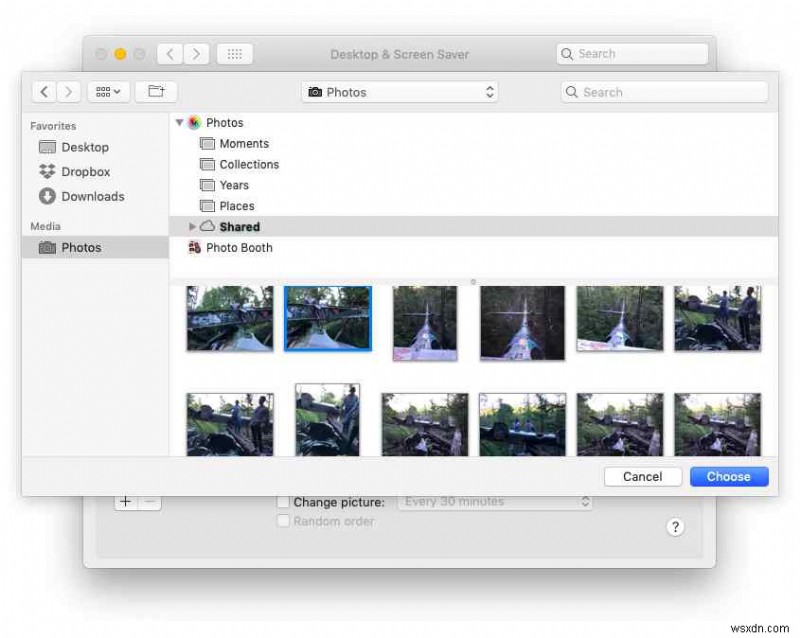
Task: Click the back navigation arrow
Action: 44,91
